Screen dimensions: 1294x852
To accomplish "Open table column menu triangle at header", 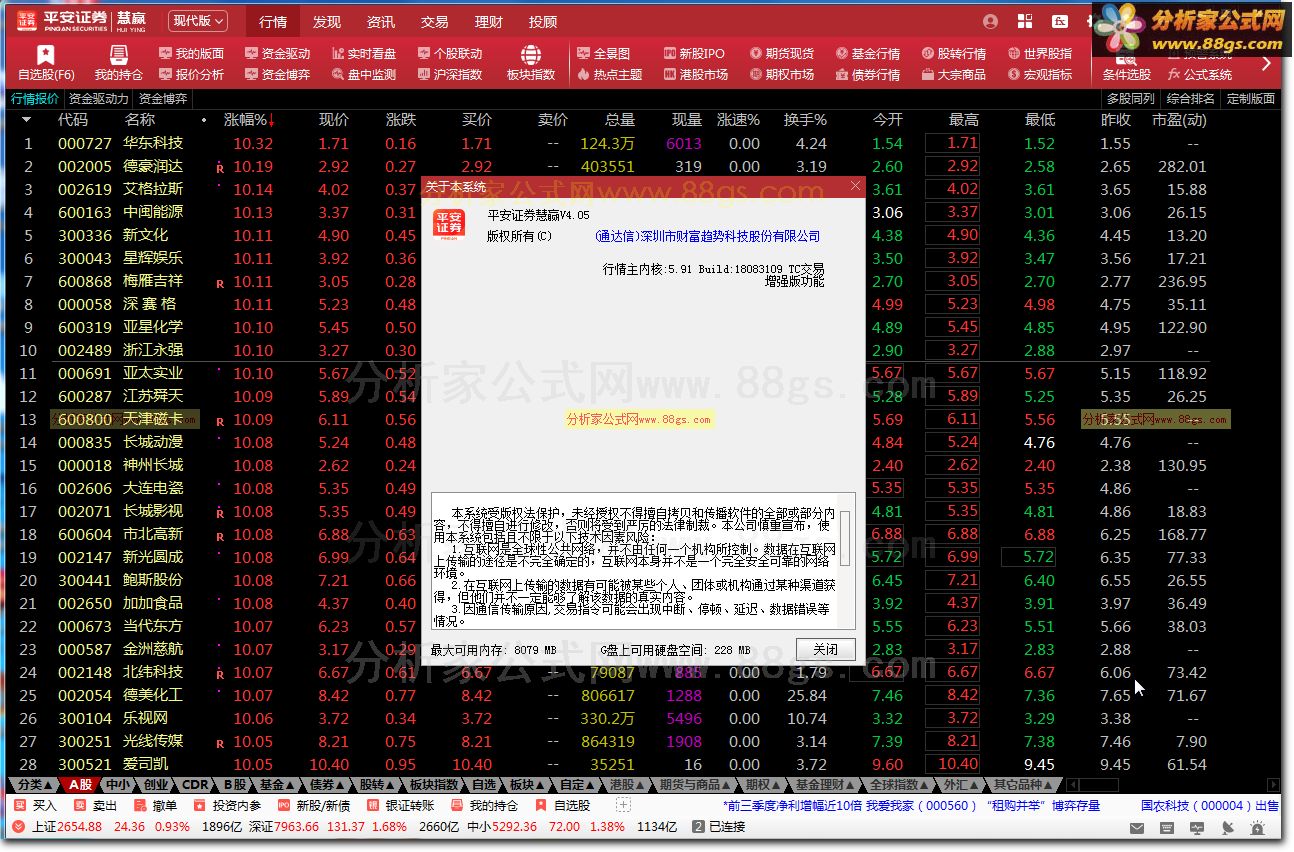I will tap(26, 120).
